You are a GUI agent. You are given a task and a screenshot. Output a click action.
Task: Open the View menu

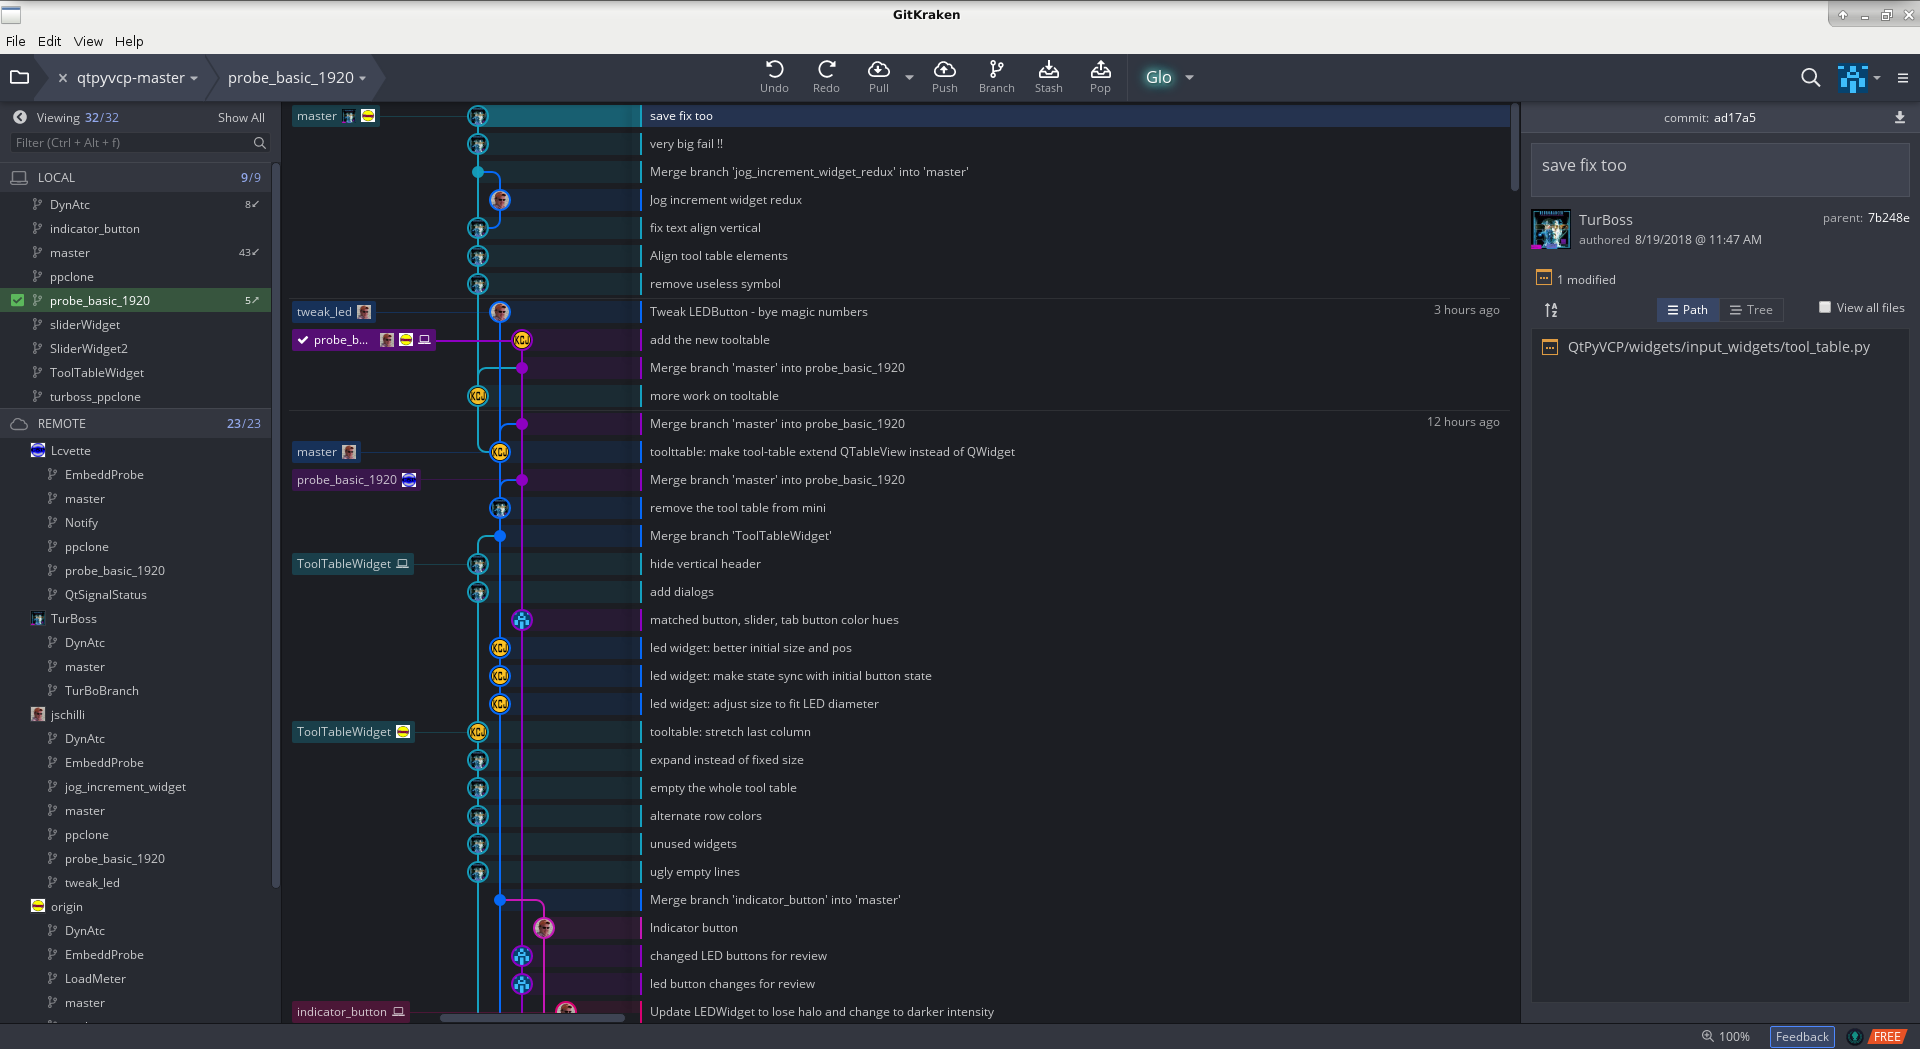[x=88, y=41]
